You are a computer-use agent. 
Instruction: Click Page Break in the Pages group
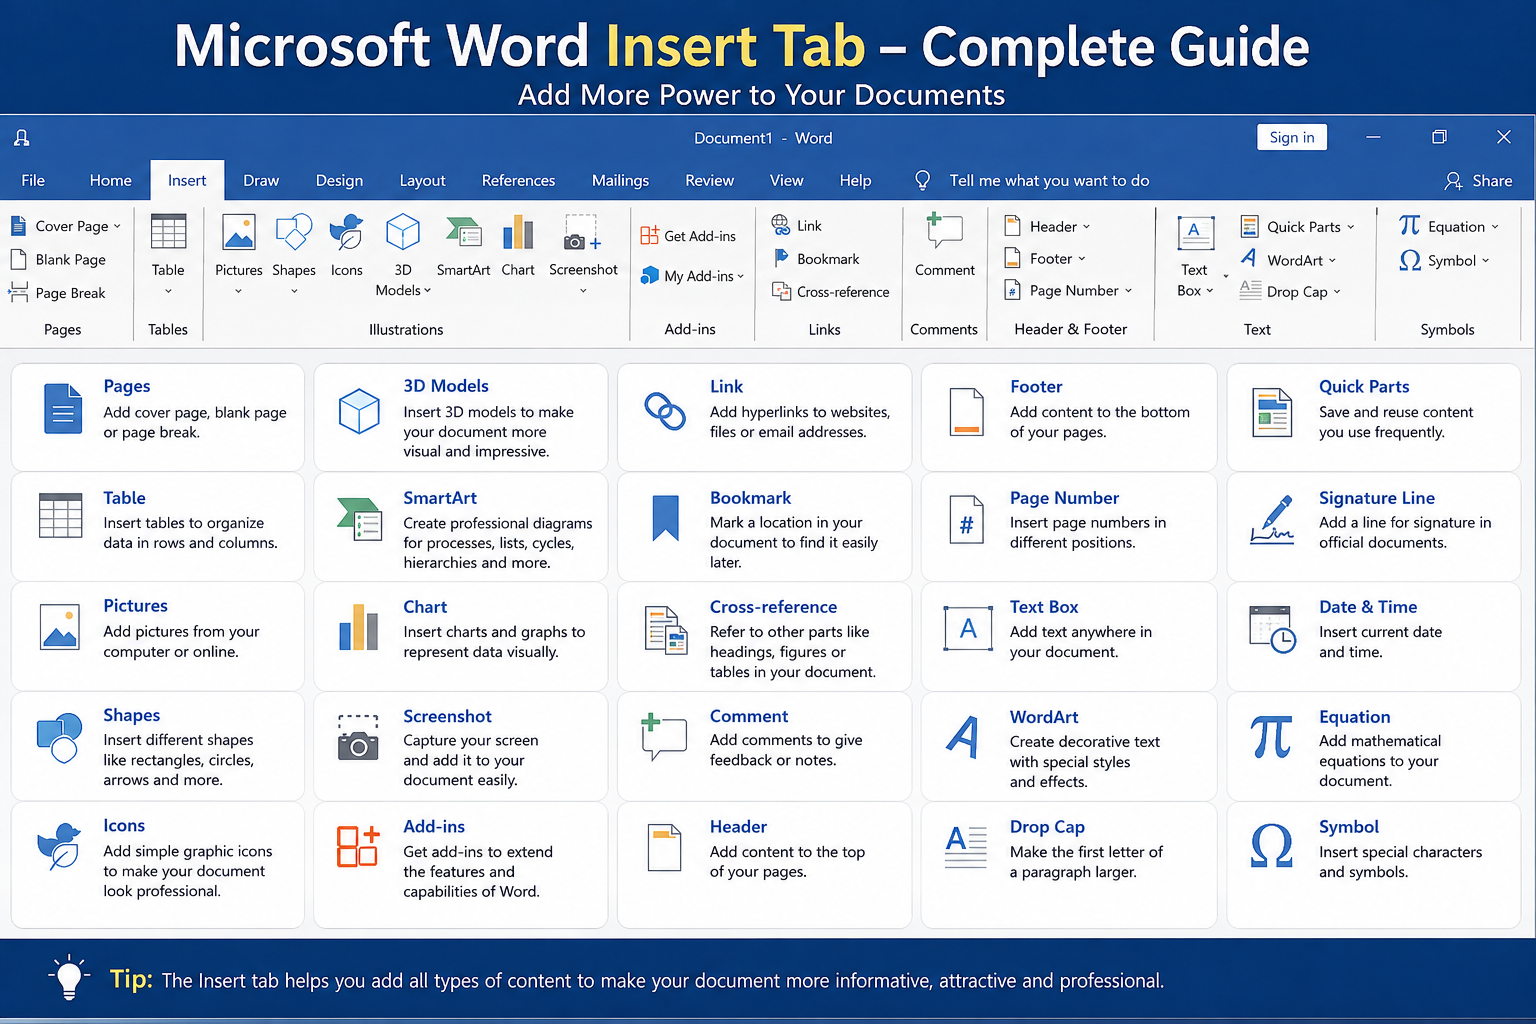pyautogui.click(x=58, y=292)
